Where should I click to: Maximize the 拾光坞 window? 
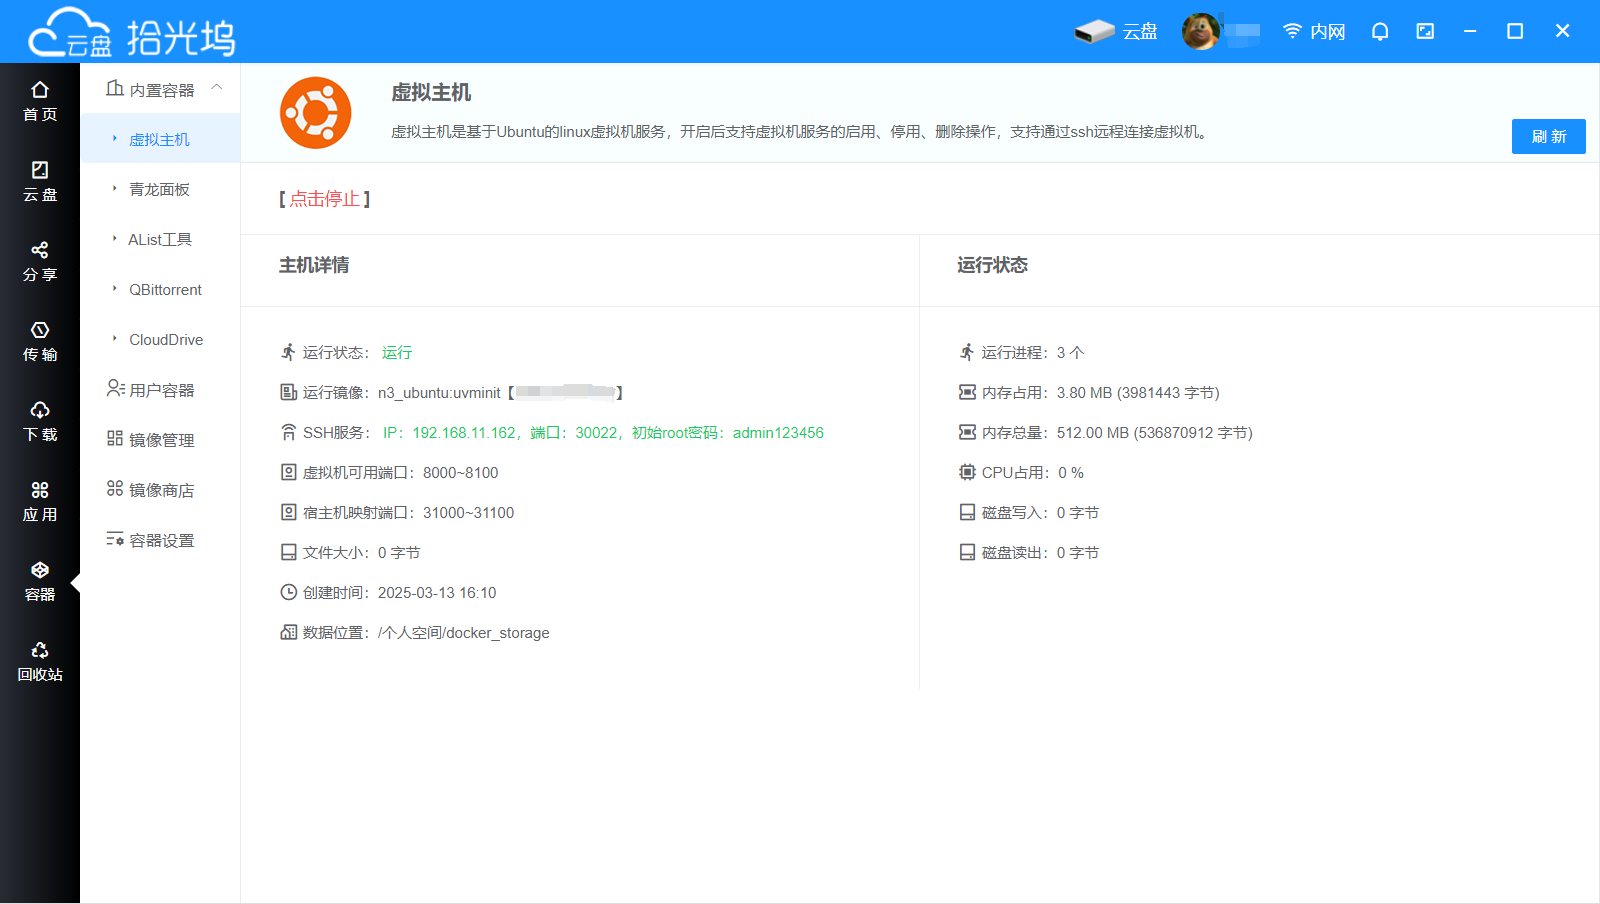(1515, 31)
